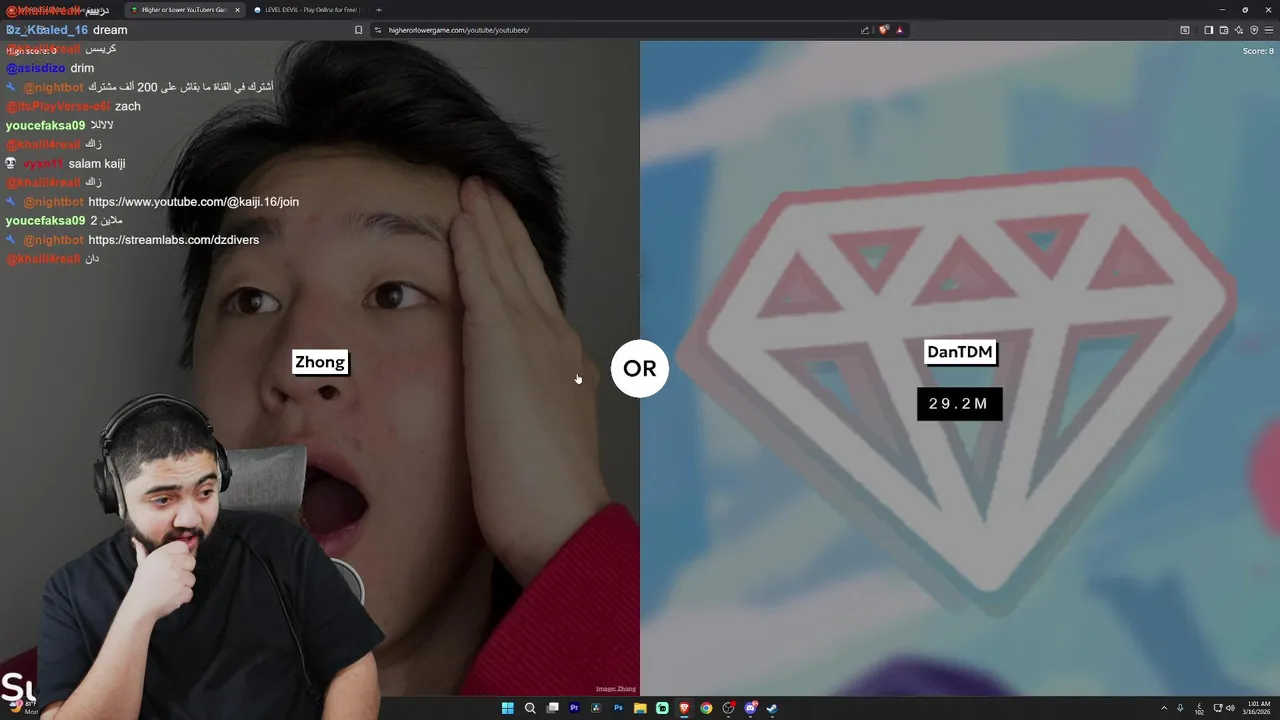Open the Windows Start menu

click(508, 708)
